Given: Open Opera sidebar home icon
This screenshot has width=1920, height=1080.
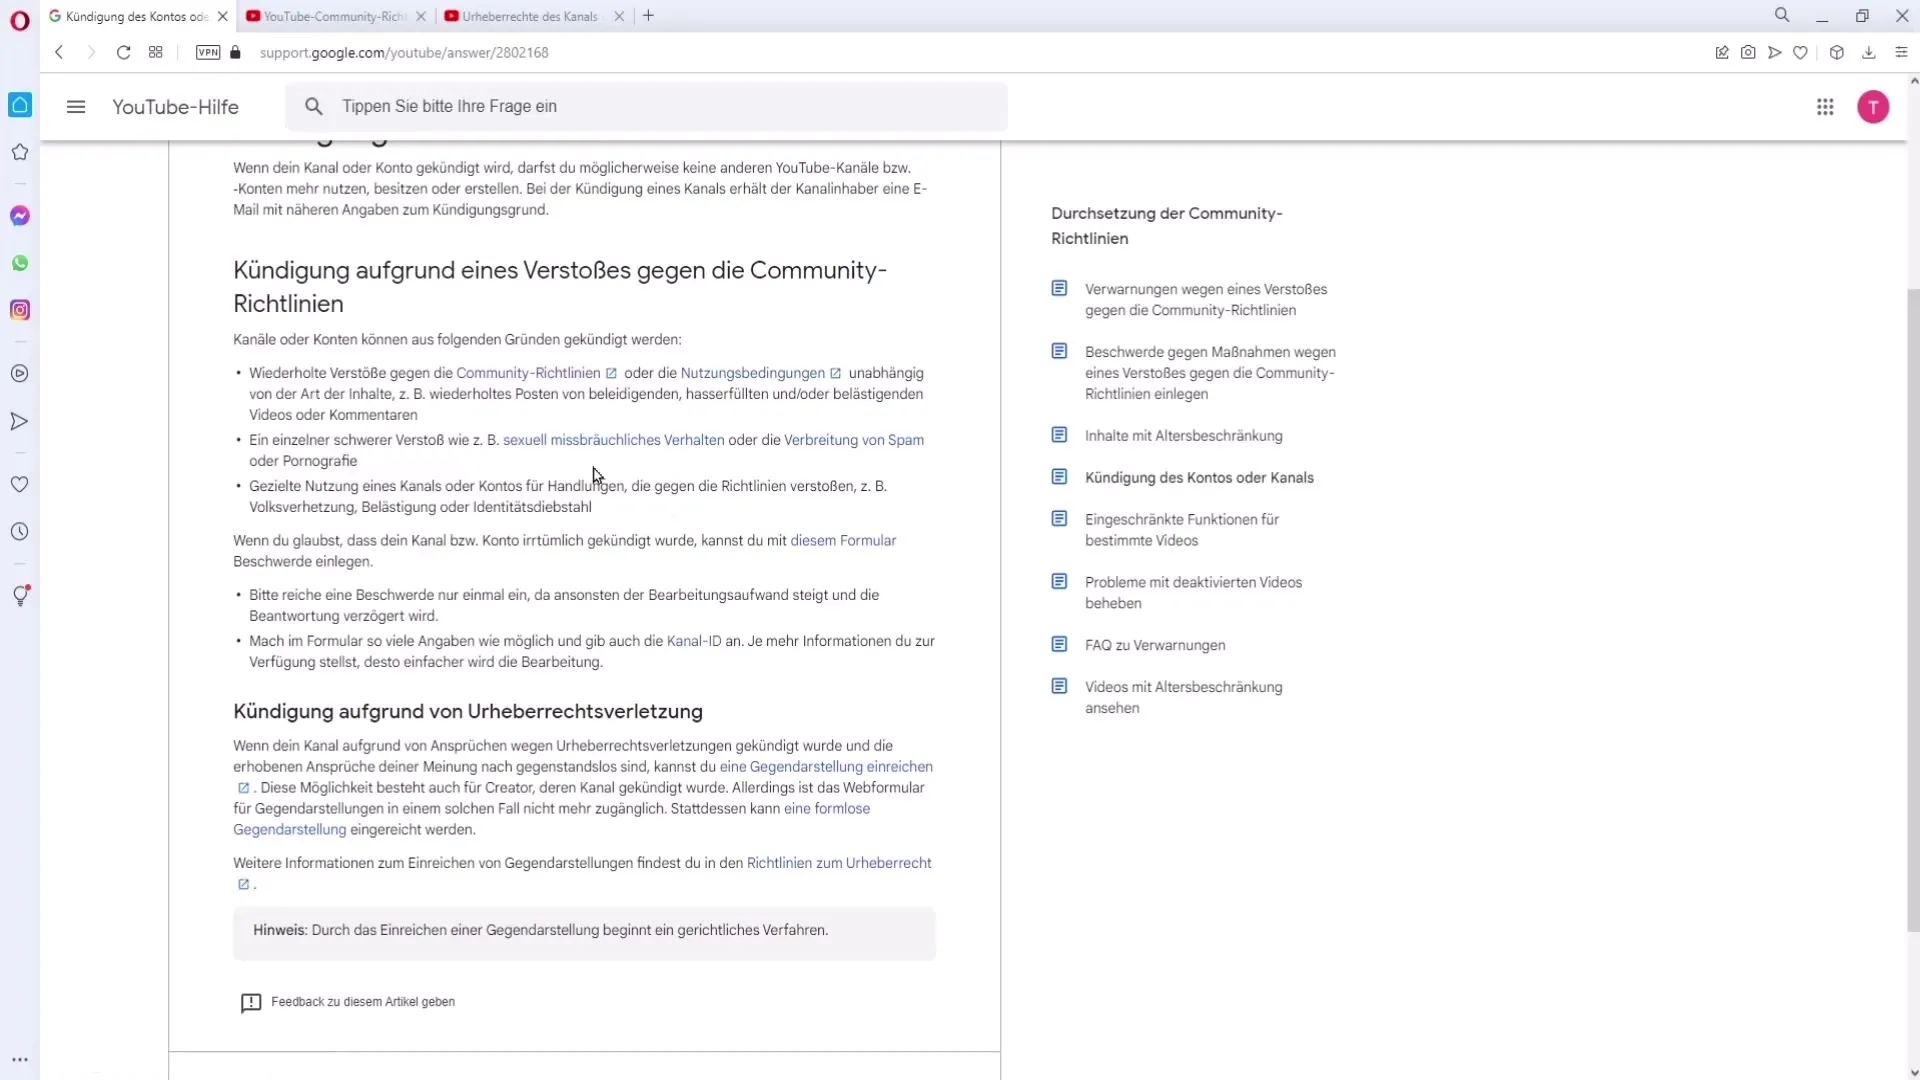Looking at the screenshot, I should click(20, 105).
